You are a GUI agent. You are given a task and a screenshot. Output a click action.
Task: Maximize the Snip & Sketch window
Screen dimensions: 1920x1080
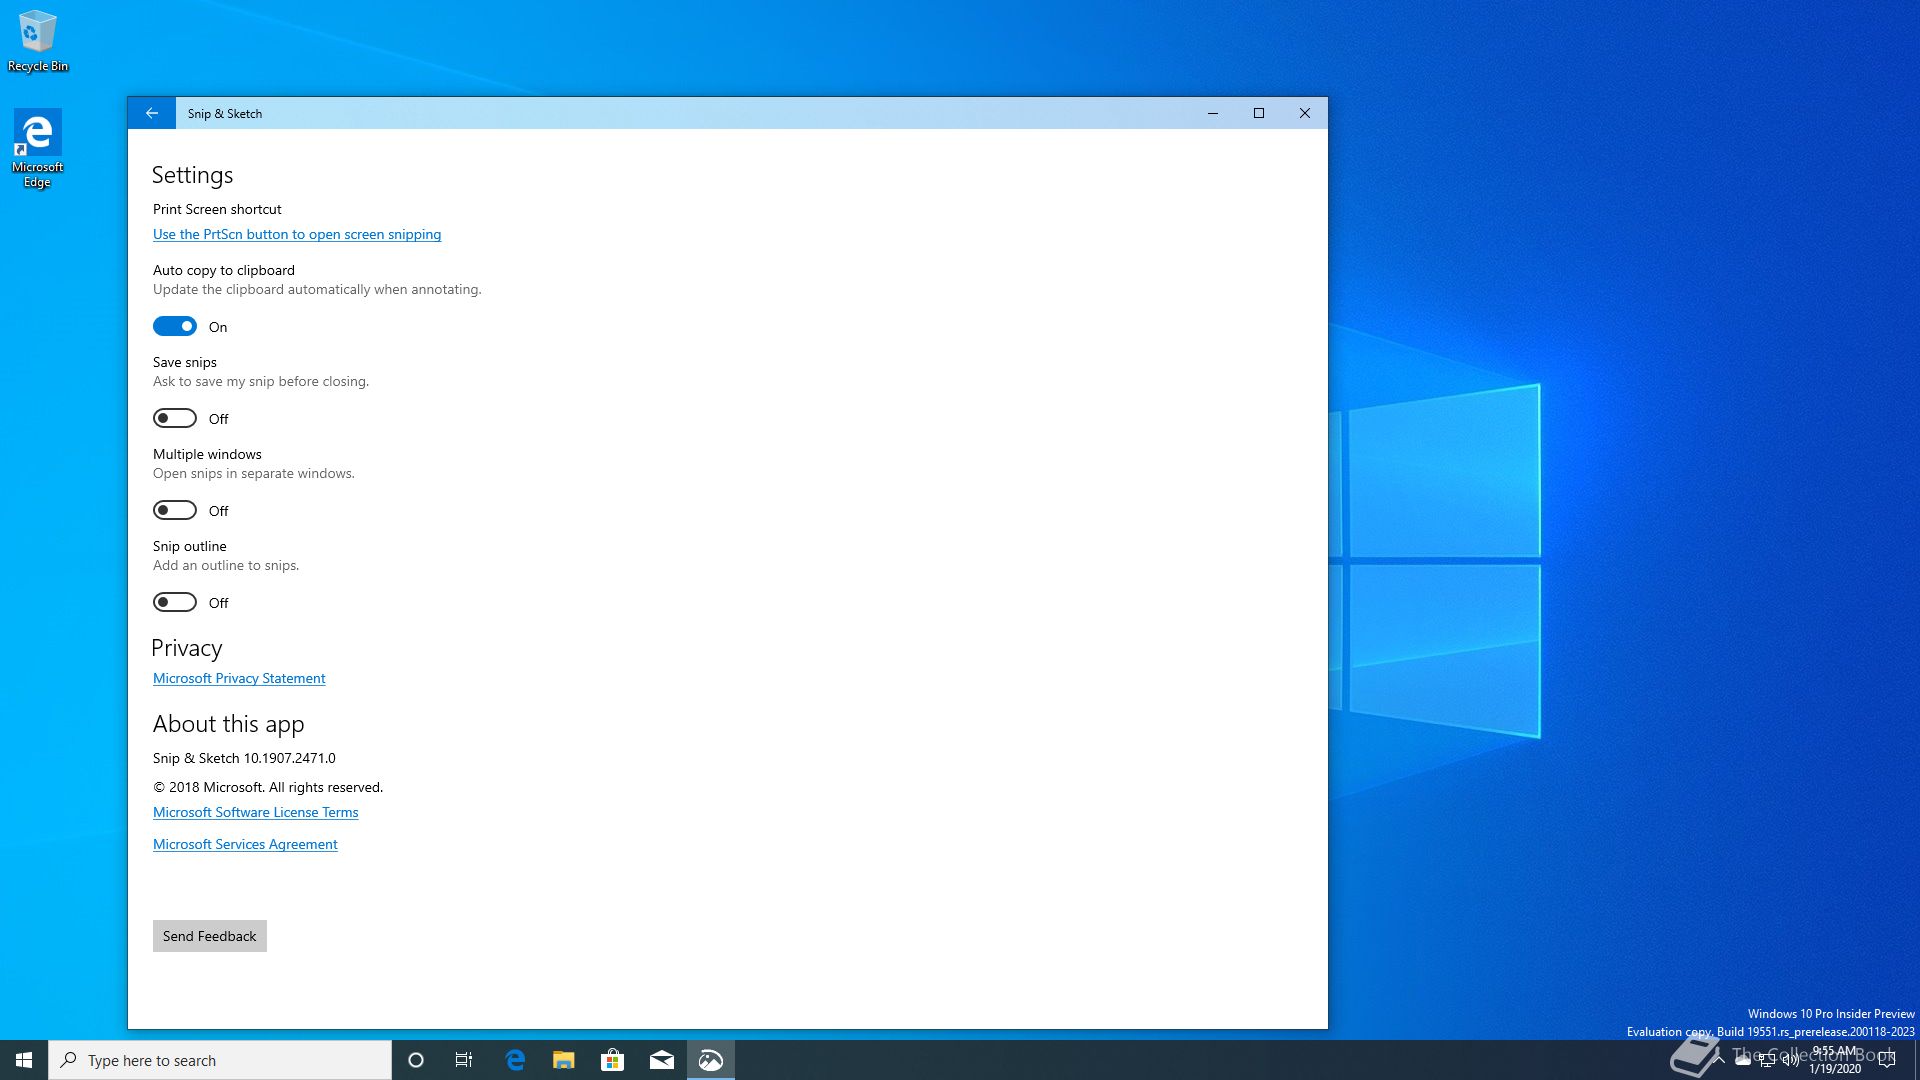(x=1259, y=113)
